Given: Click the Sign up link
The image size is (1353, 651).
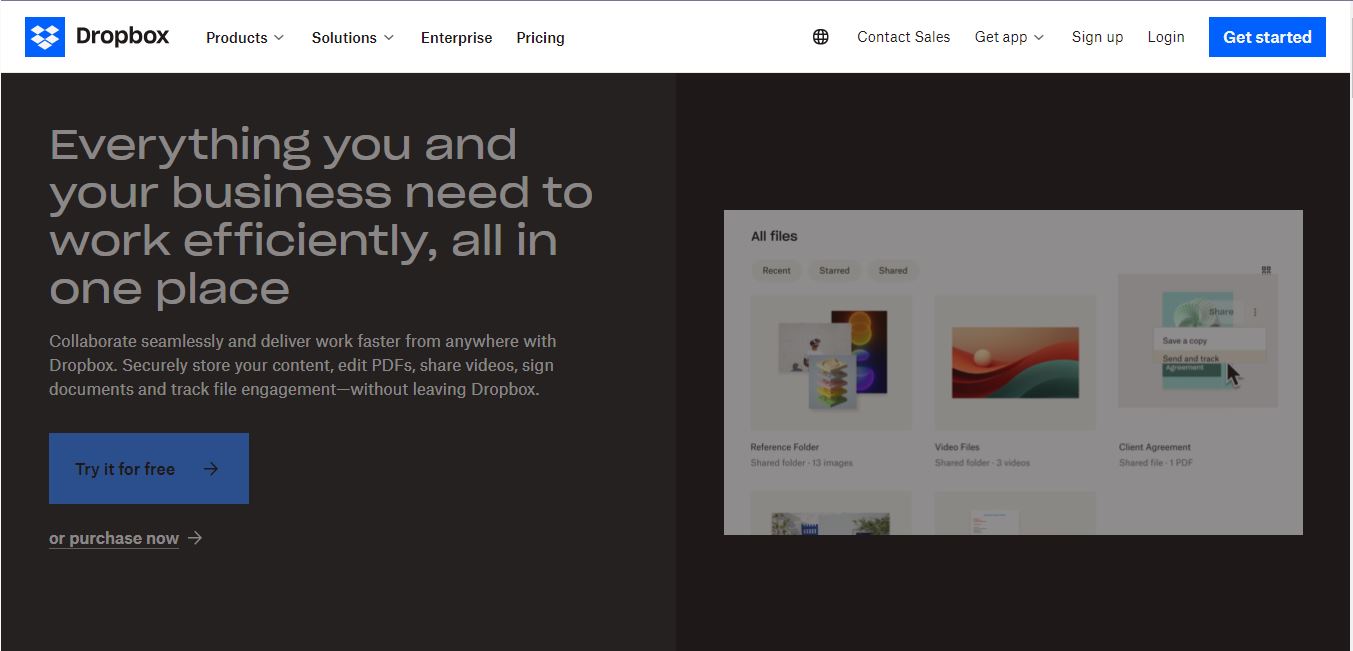Looking at the screenshot, I should (1097, 37).
